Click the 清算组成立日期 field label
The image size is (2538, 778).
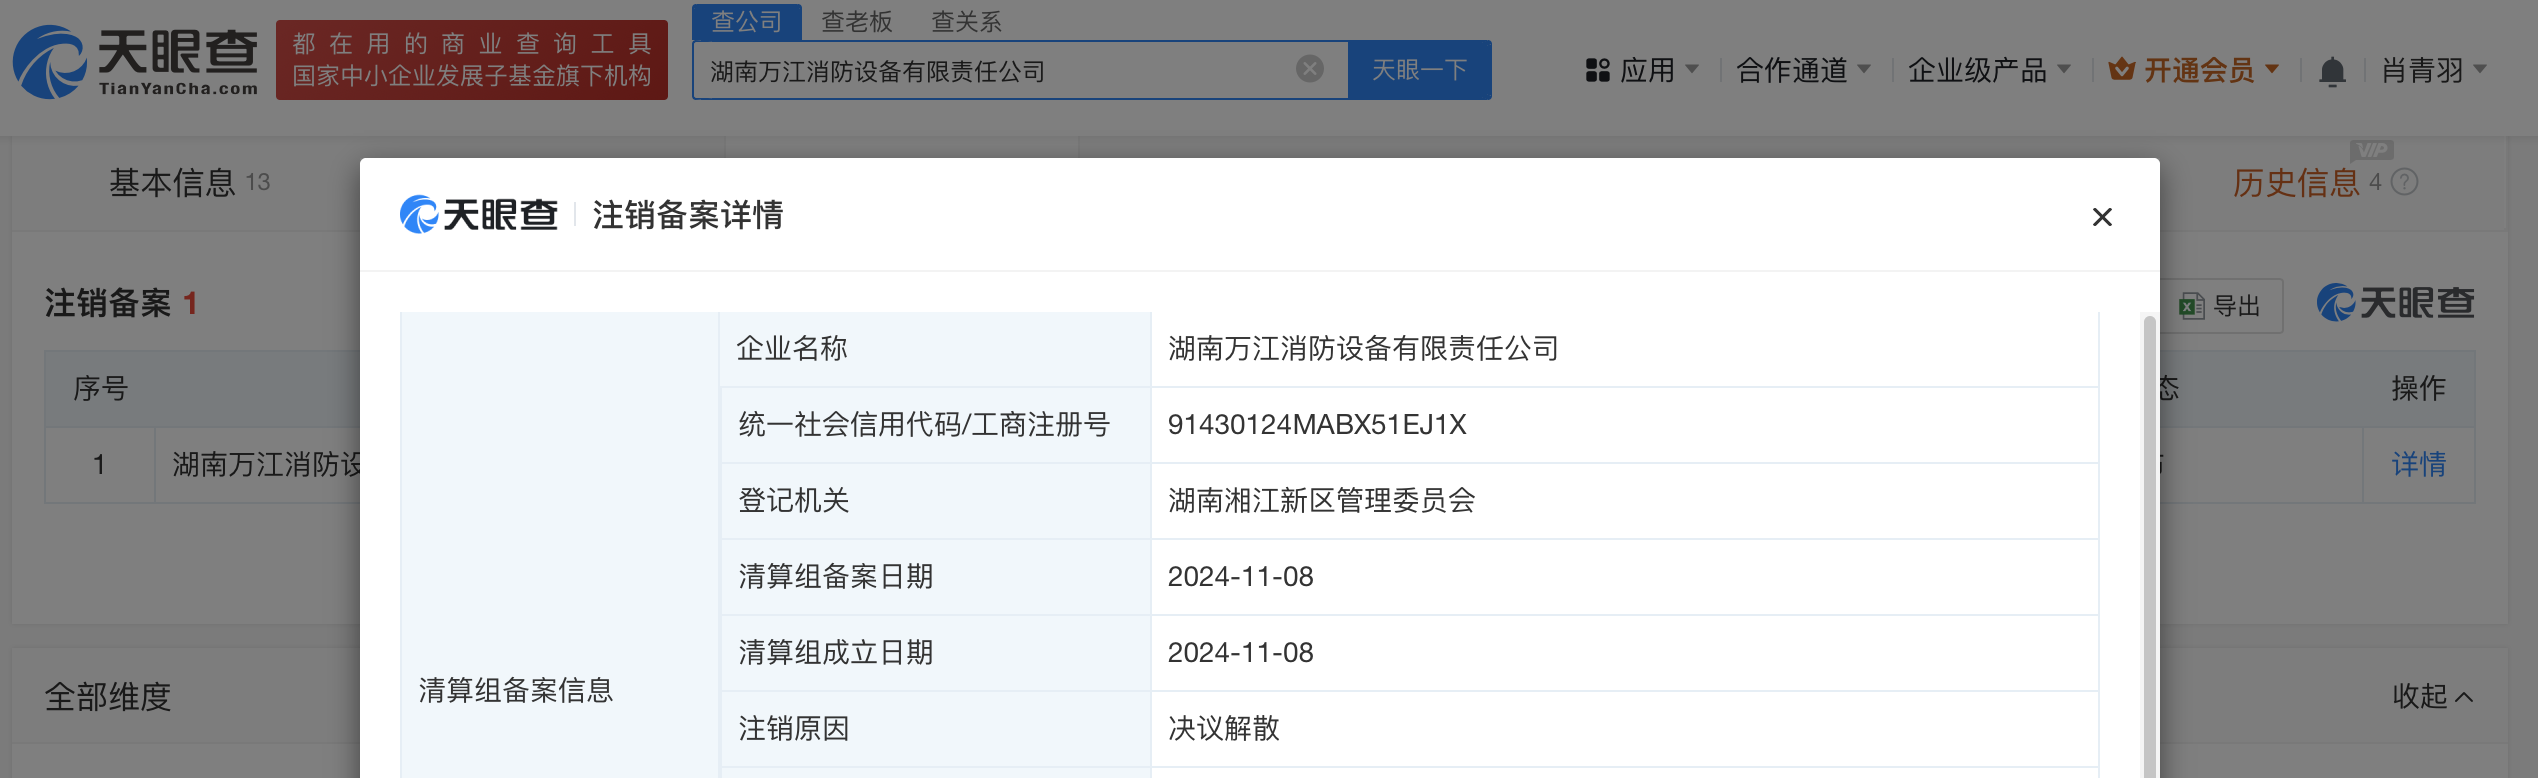pyautogui.click(x=835, y=652)
